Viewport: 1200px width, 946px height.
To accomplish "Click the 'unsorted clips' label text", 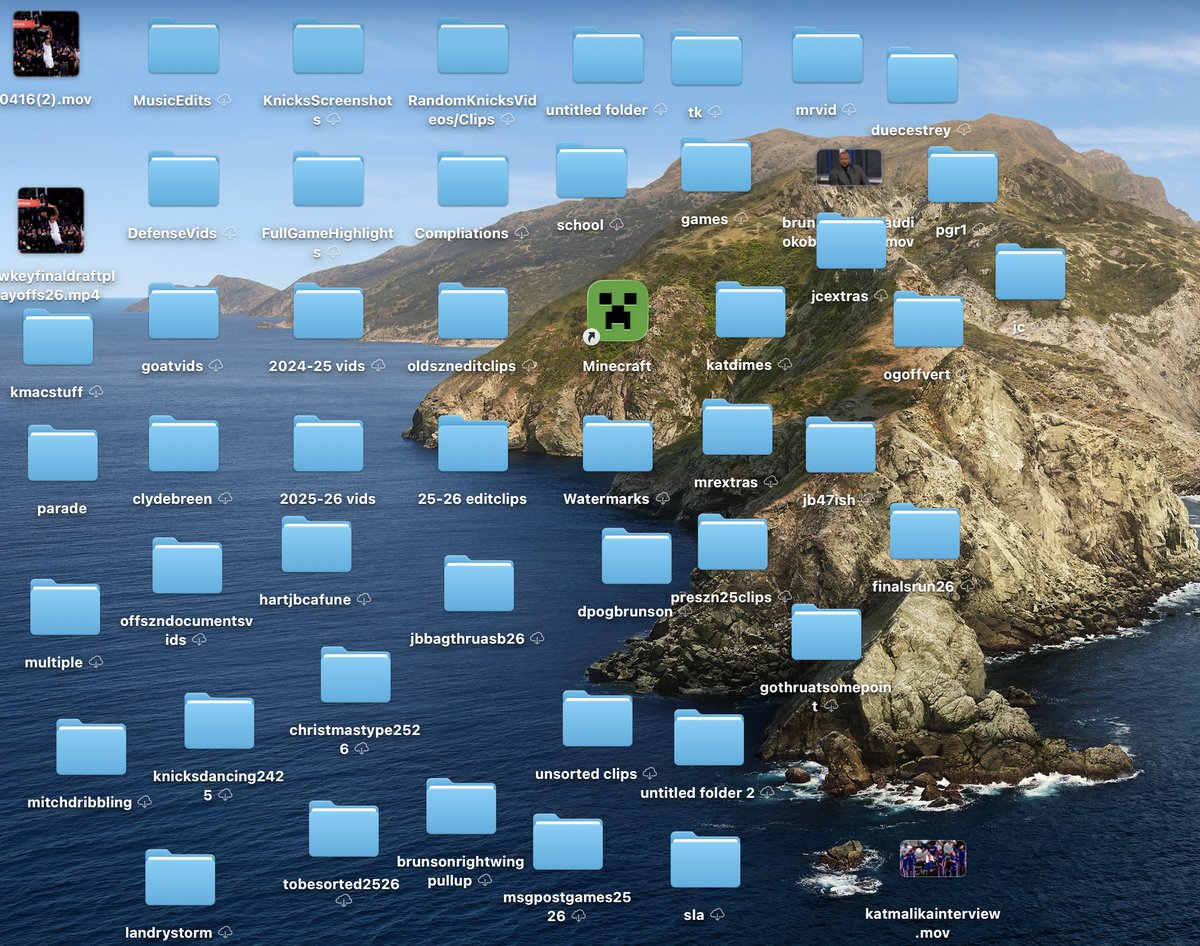I will coord(586,774).
